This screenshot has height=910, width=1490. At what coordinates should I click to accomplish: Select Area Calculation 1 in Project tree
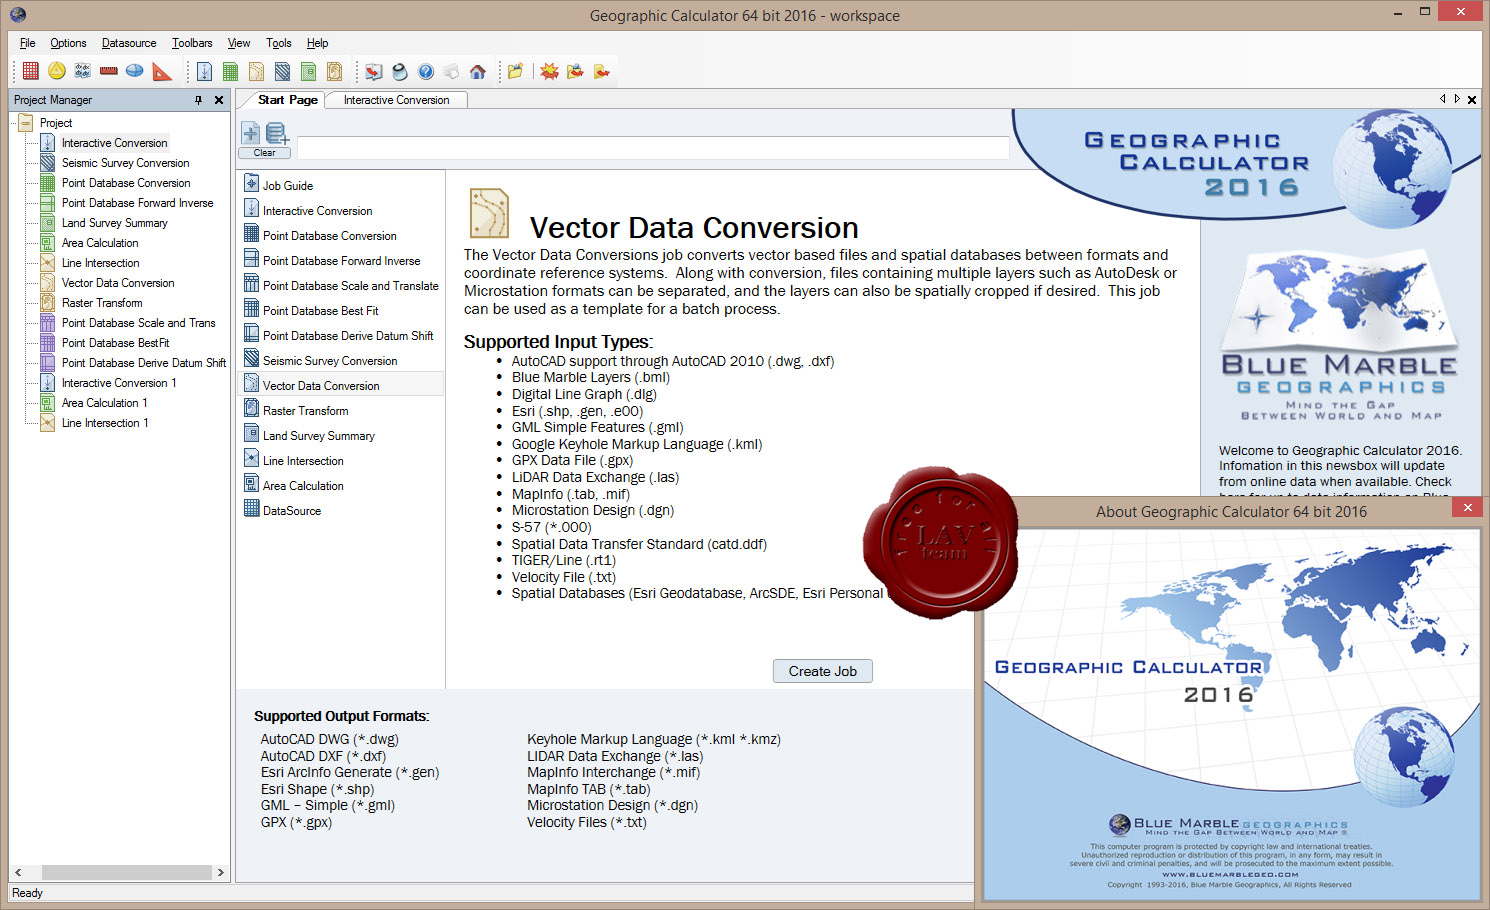104,403
